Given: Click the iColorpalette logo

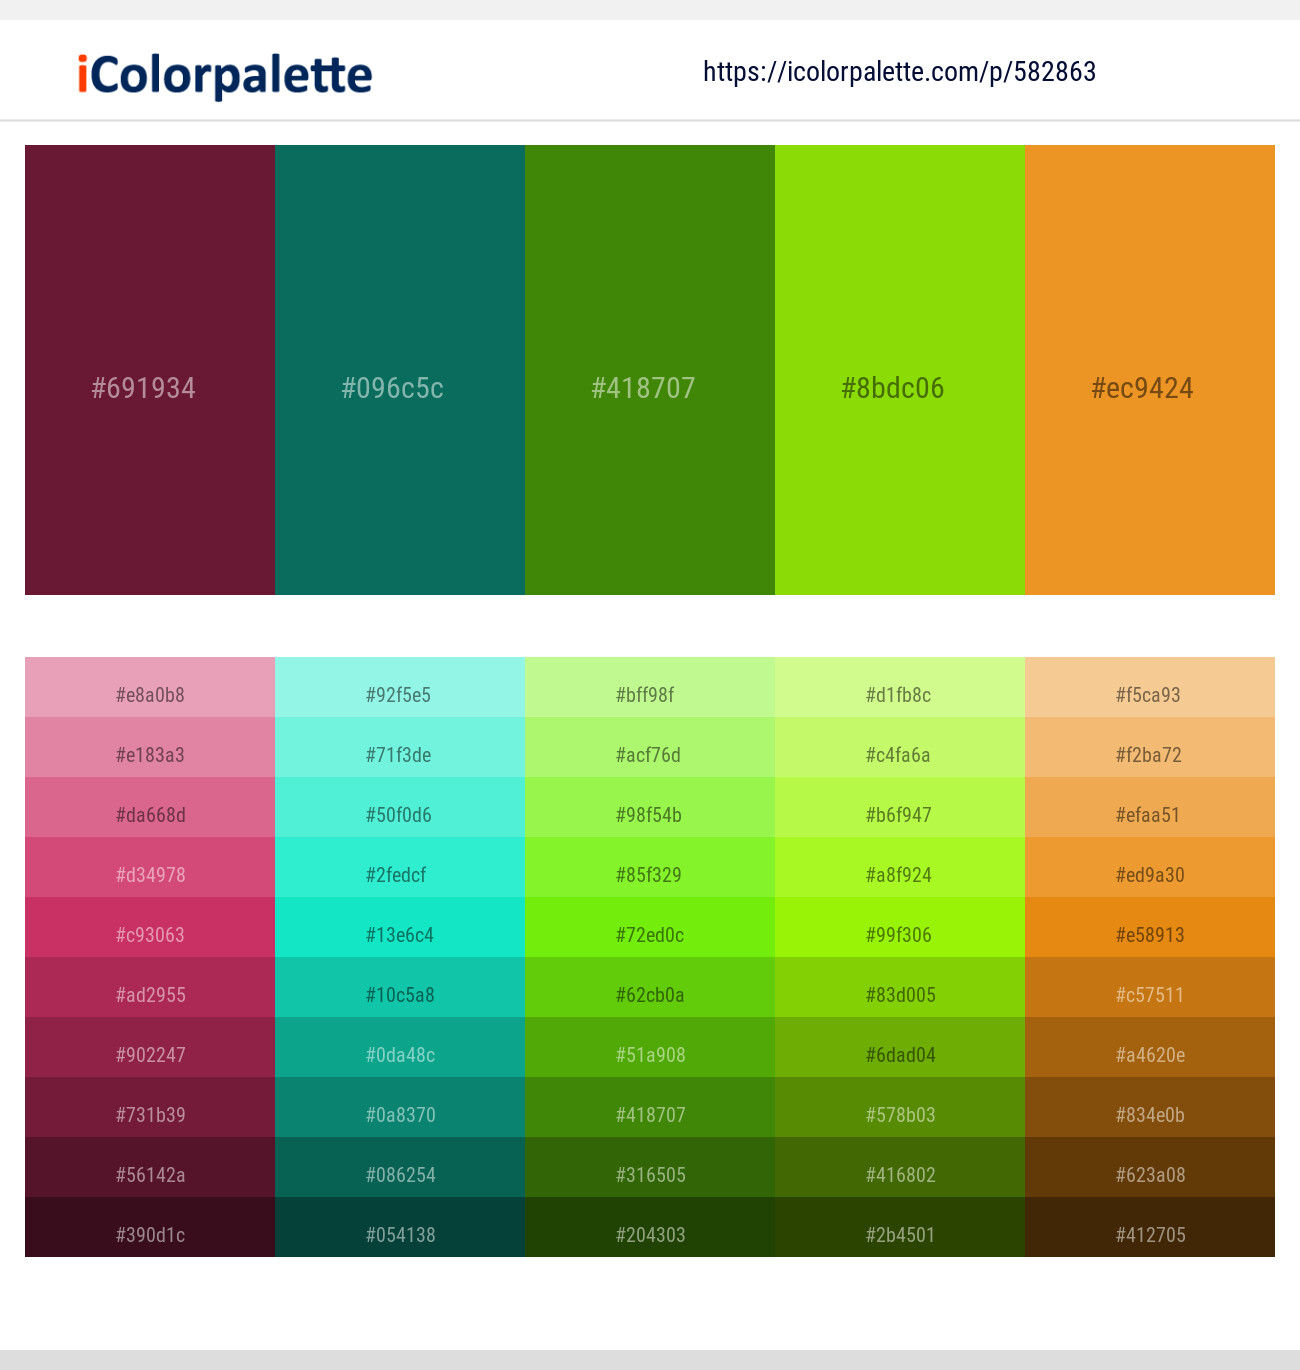Looking at the screenshot, I should (x=225, y=75).
